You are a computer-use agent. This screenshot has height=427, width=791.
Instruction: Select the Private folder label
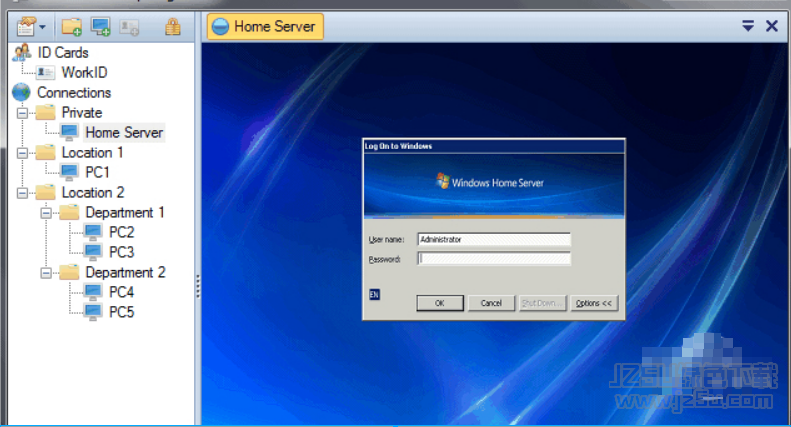82,113
